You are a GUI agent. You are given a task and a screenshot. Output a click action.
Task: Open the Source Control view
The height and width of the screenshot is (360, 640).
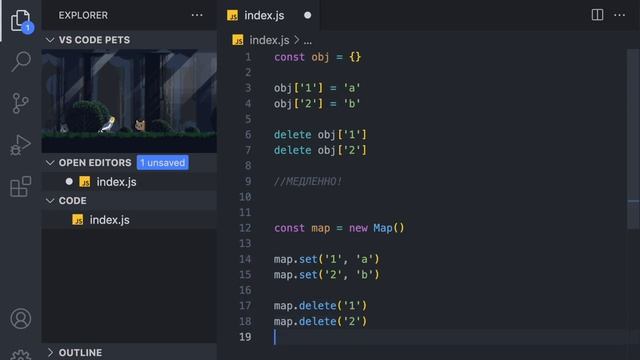20,103
